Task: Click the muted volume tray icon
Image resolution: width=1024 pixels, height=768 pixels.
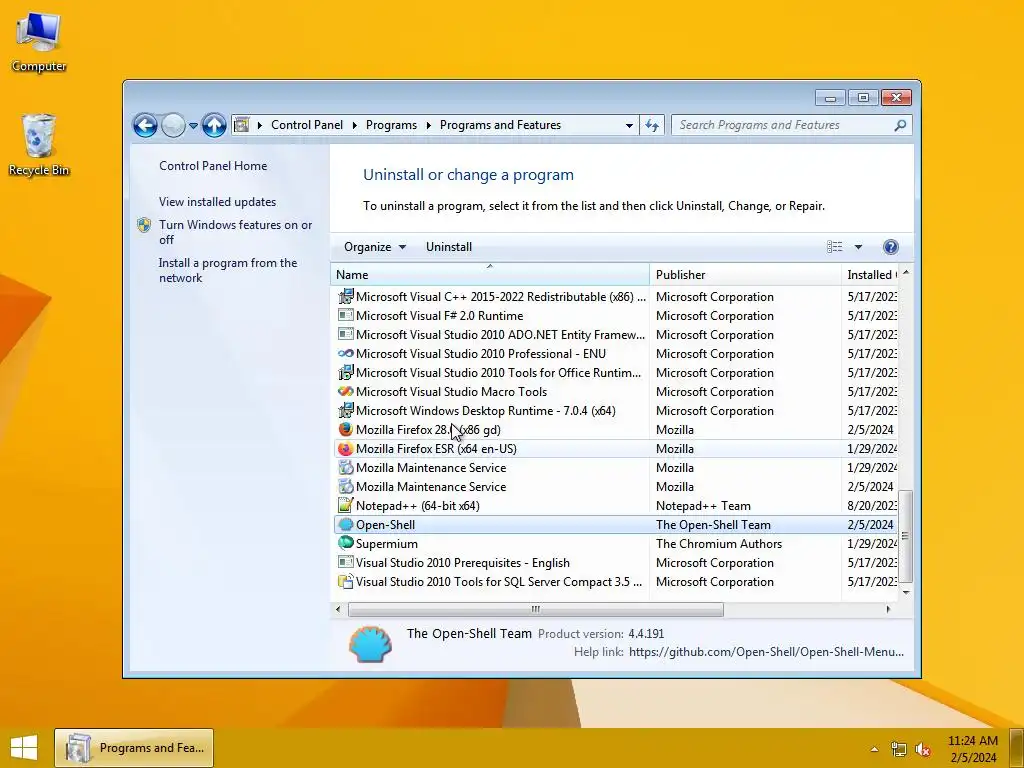Action: 923,749
